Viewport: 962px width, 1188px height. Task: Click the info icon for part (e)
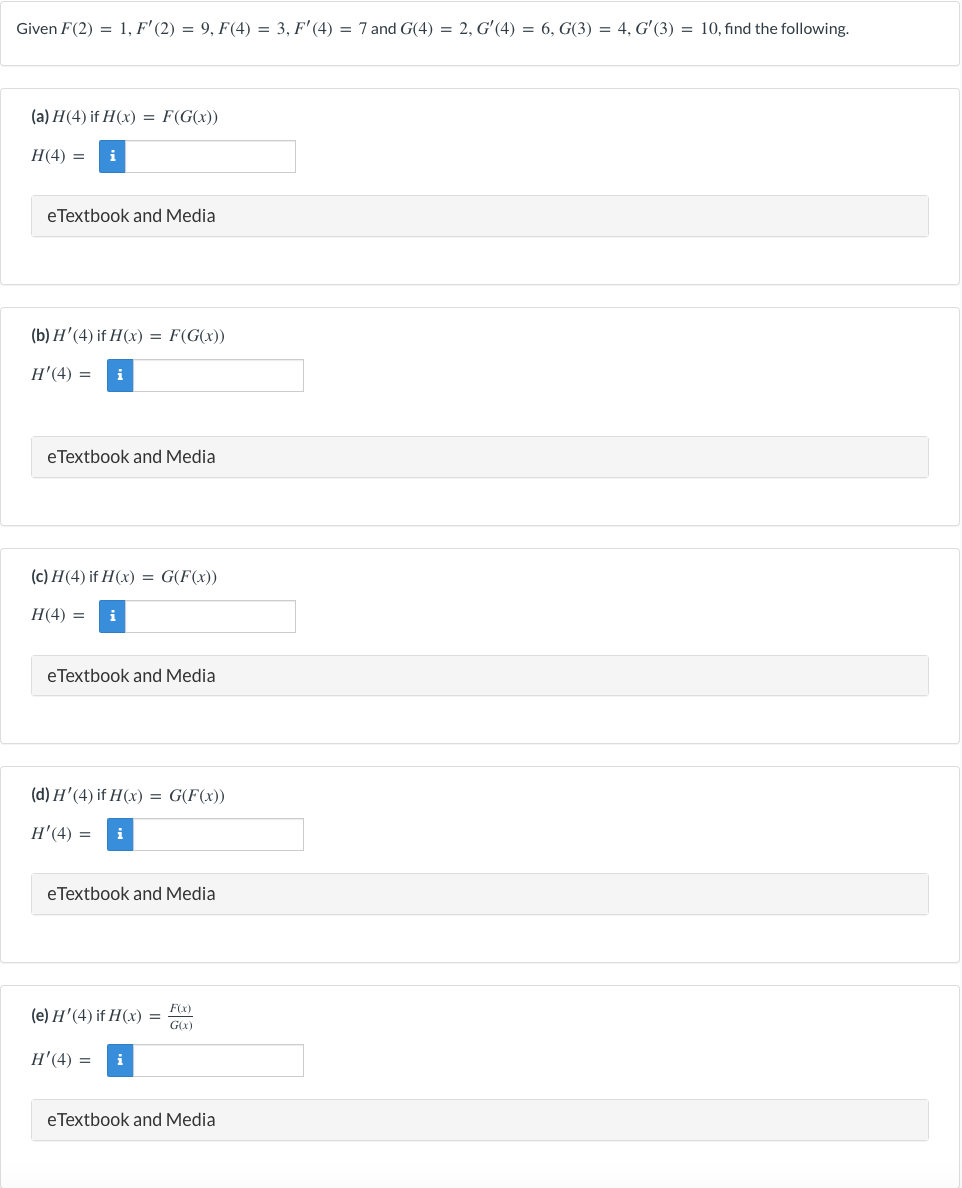(120, 1060)
